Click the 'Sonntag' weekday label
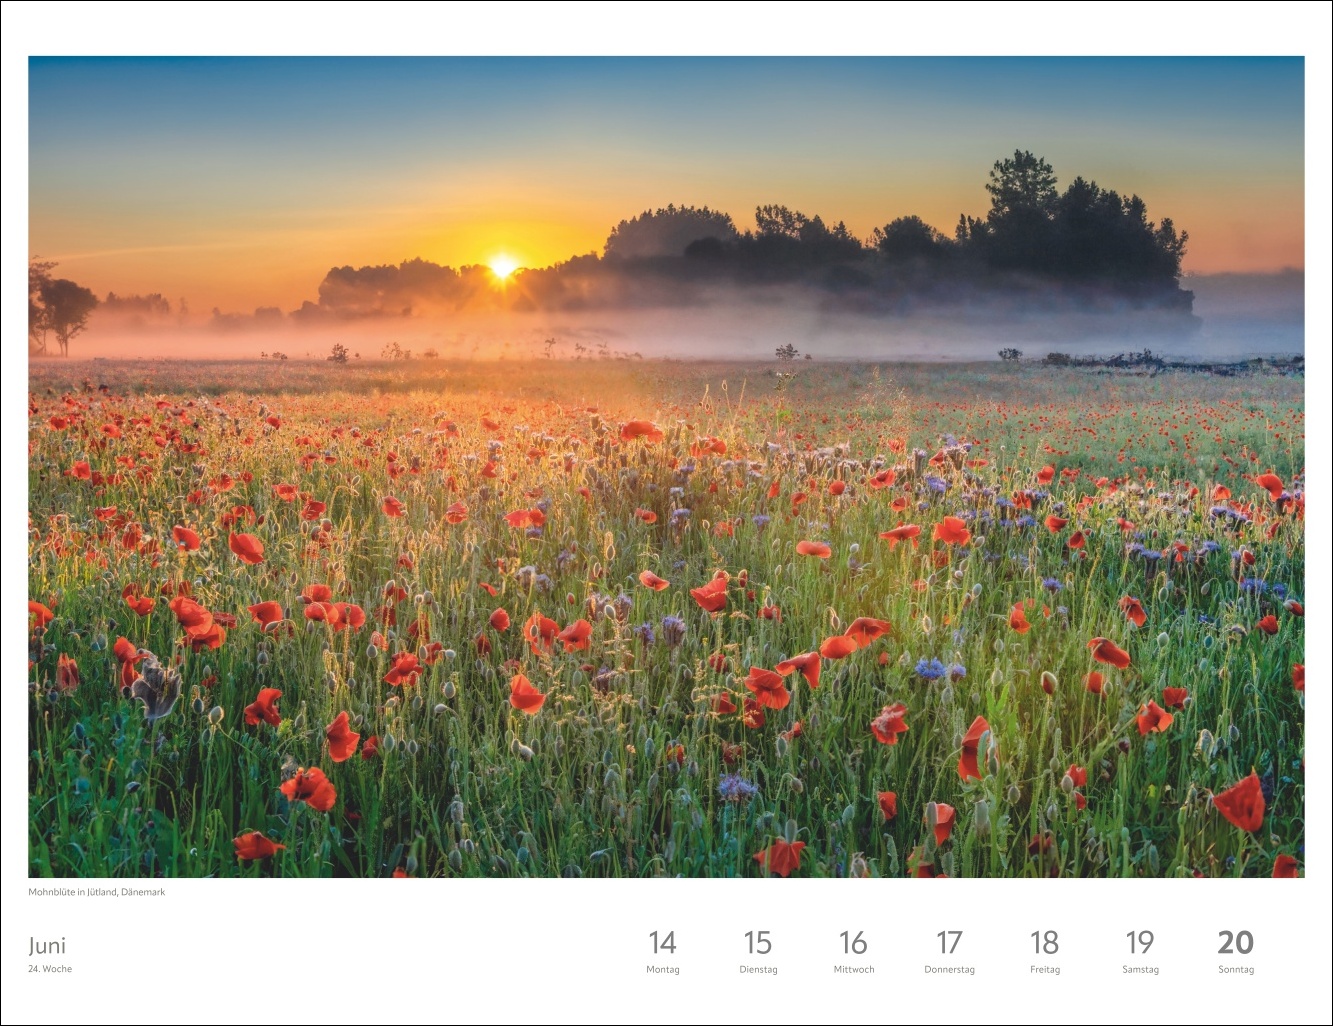1333x1026 pixels. pyautogui.click(x=1236, y=970)
